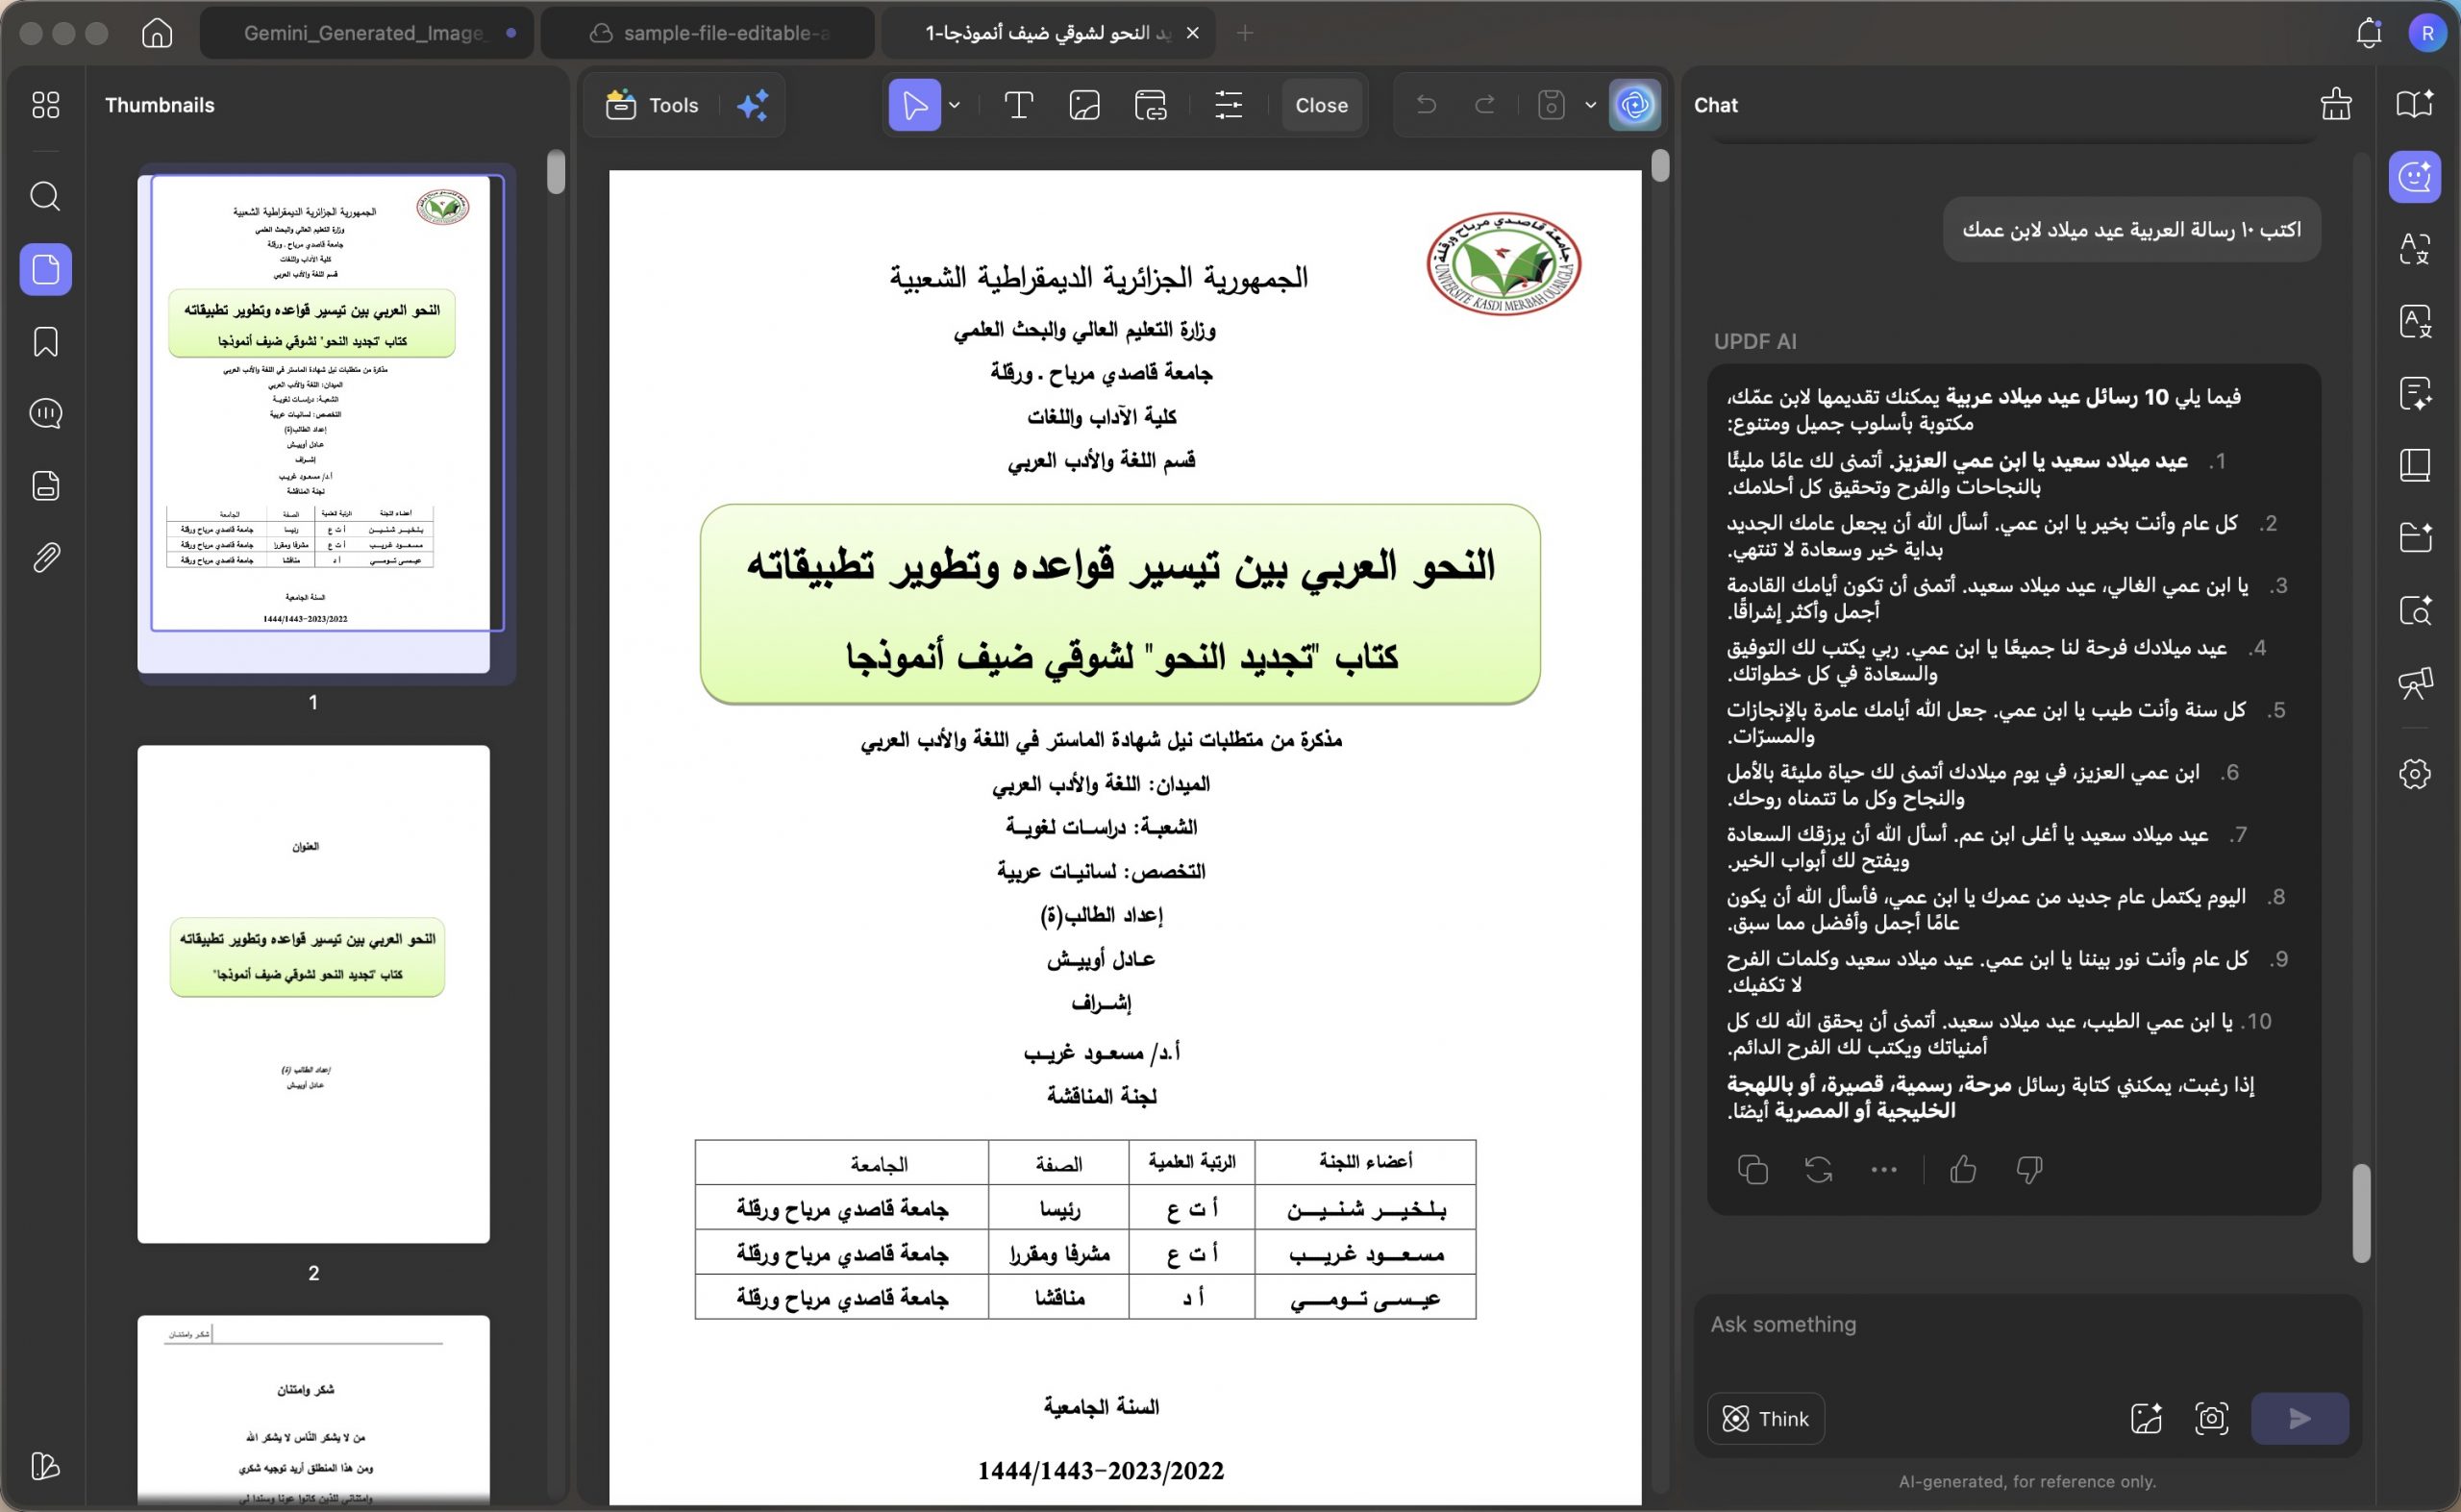Choose the selection cursor tool

pyautogui.click(x=914, y=105)
